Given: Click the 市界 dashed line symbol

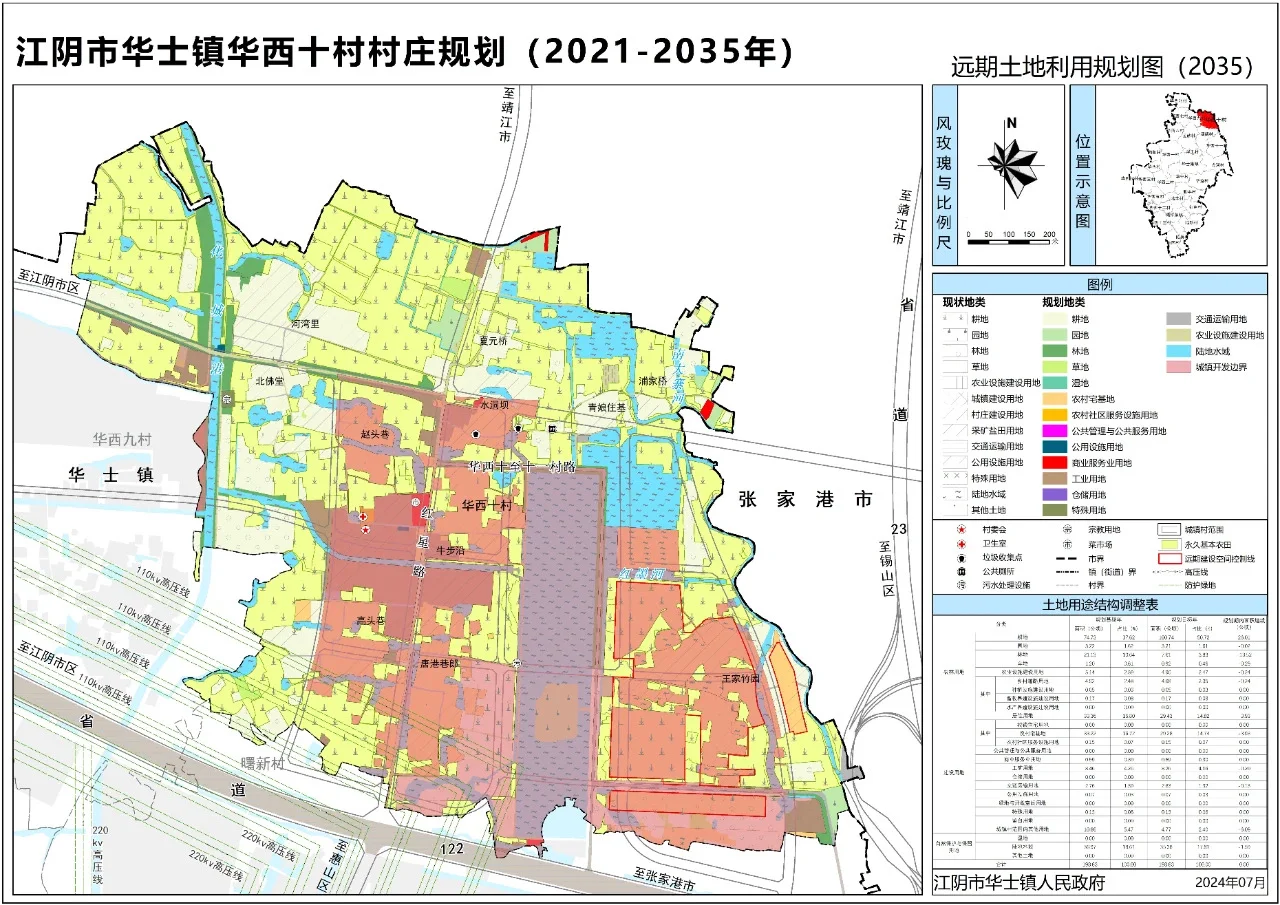Looking at the screenshot, I should pyautogui.click(x=1066, y=559).
